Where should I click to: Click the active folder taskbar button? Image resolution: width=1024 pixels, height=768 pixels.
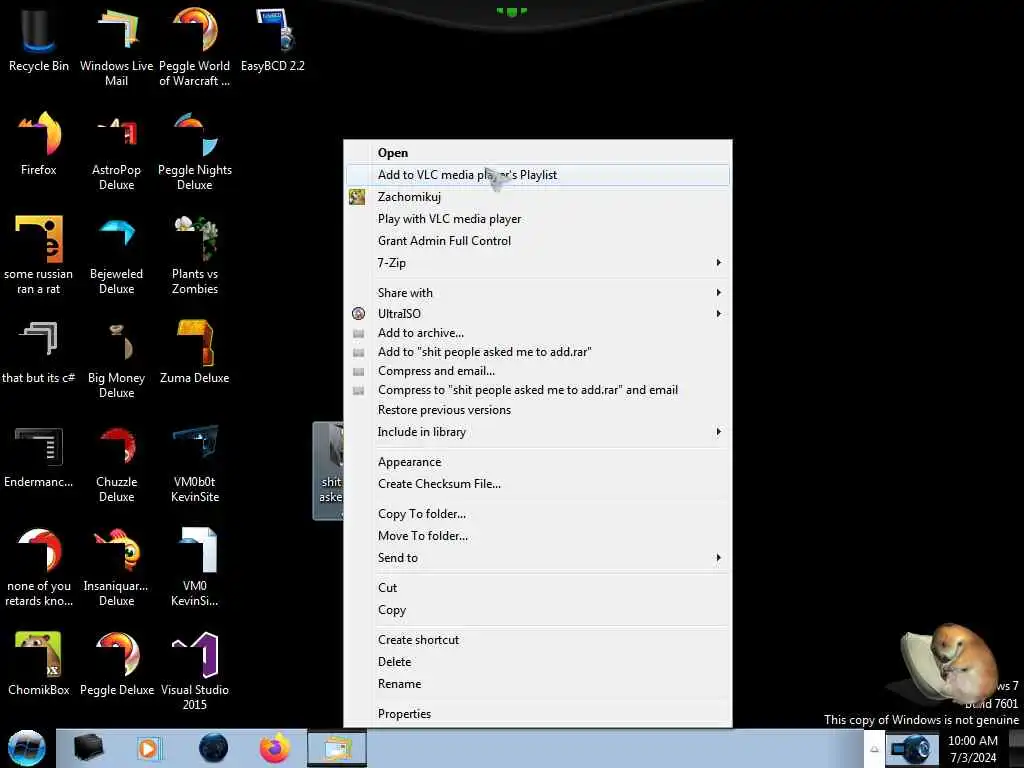pos(337,748)
